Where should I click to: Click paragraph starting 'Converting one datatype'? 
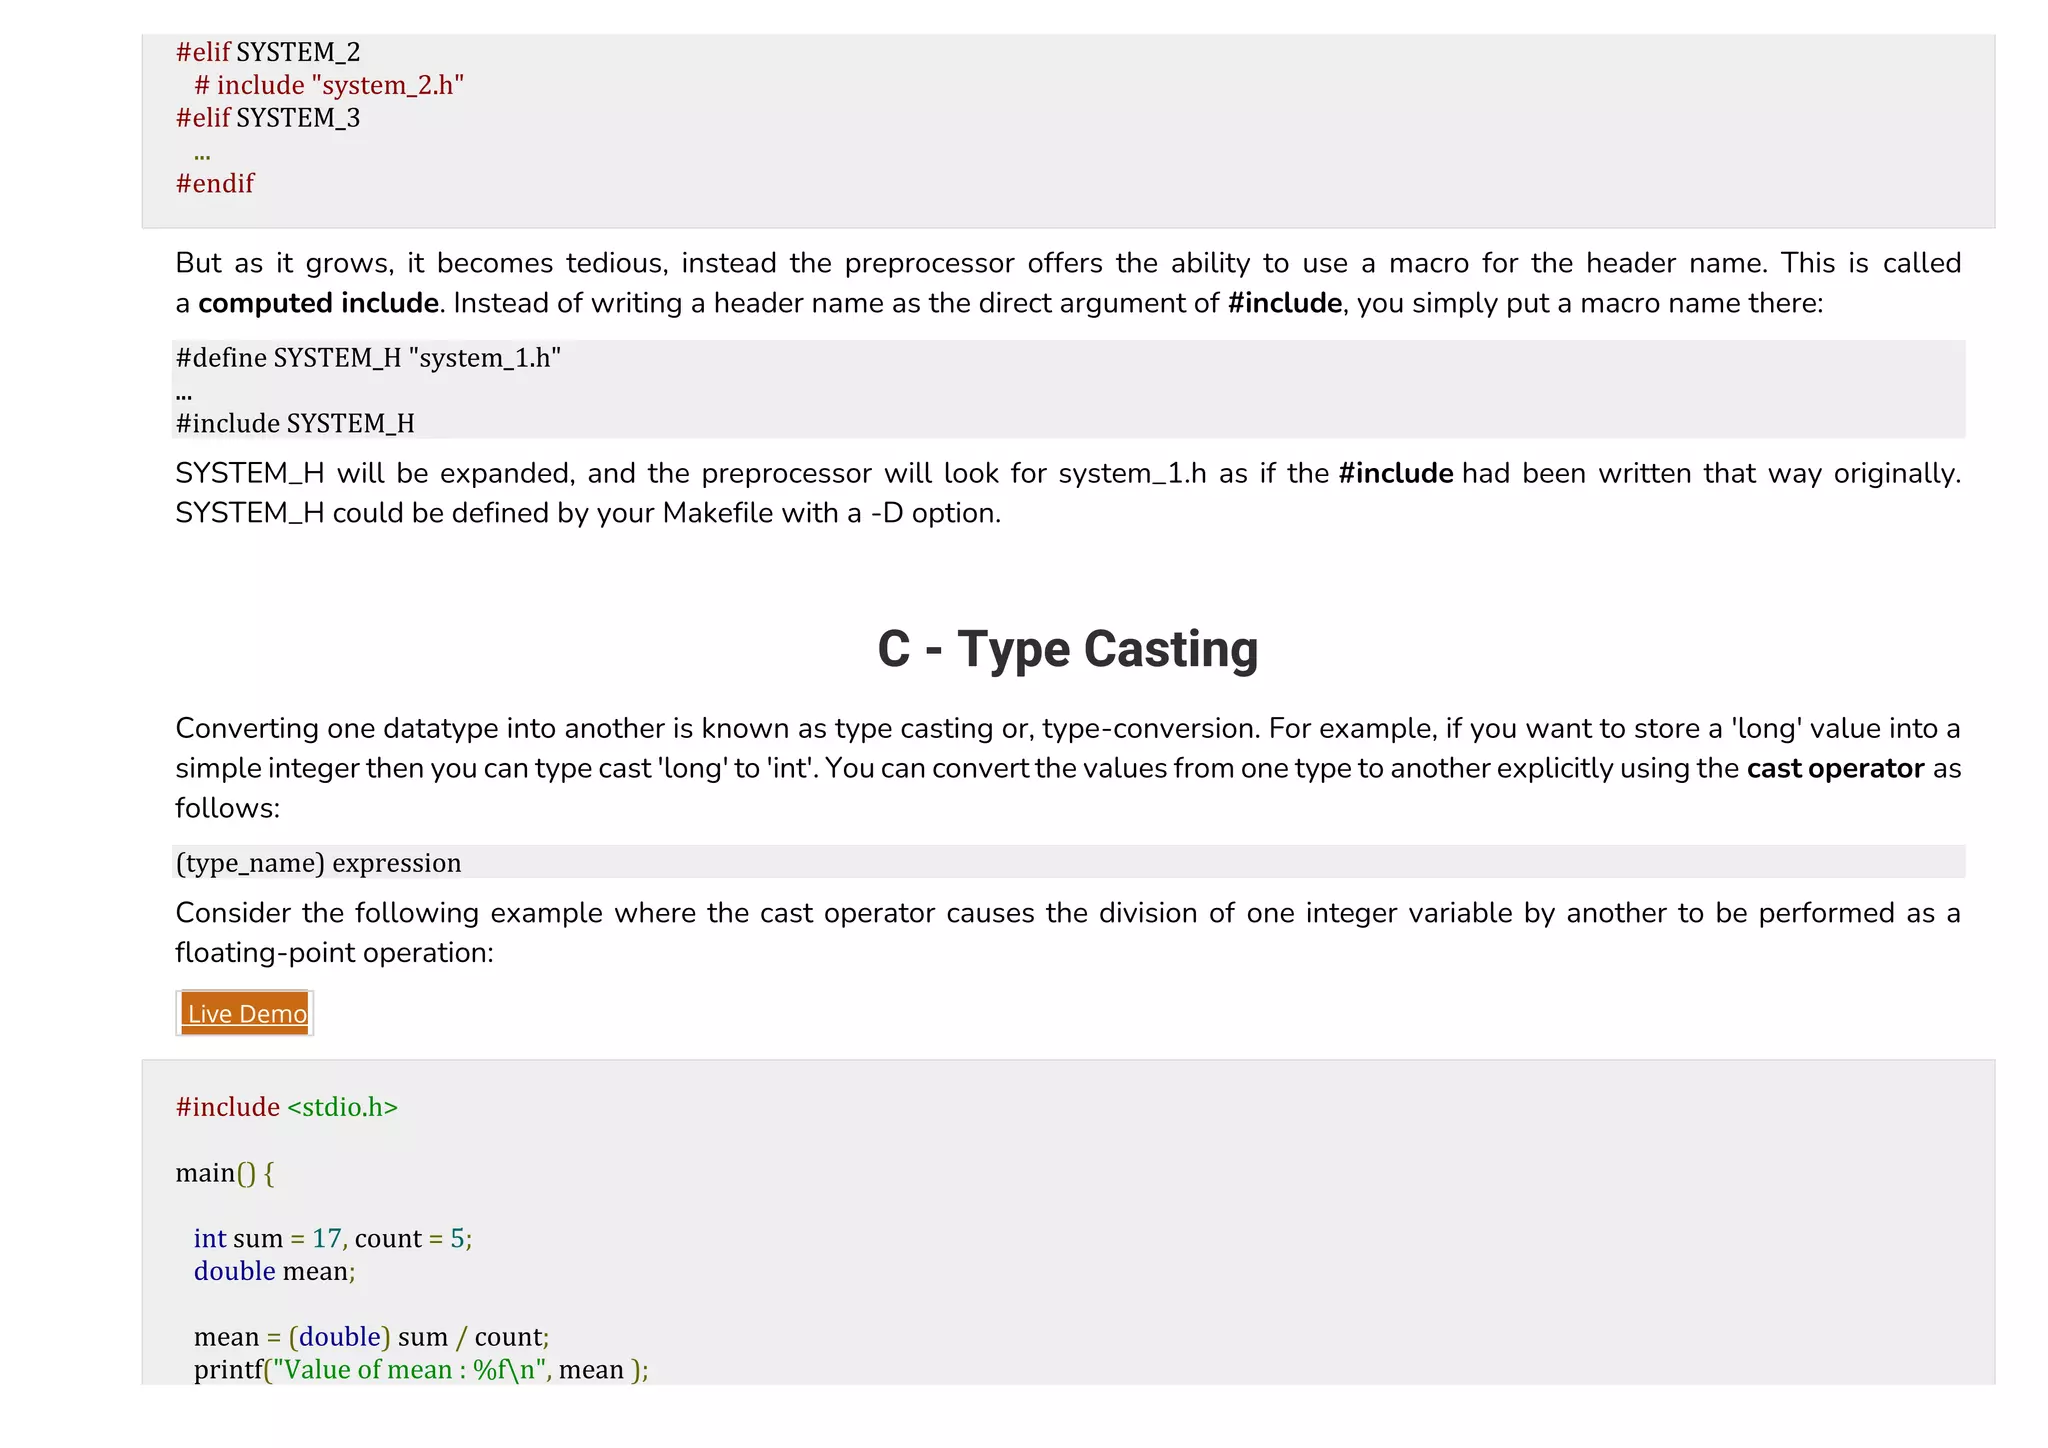click(1068, 768)
